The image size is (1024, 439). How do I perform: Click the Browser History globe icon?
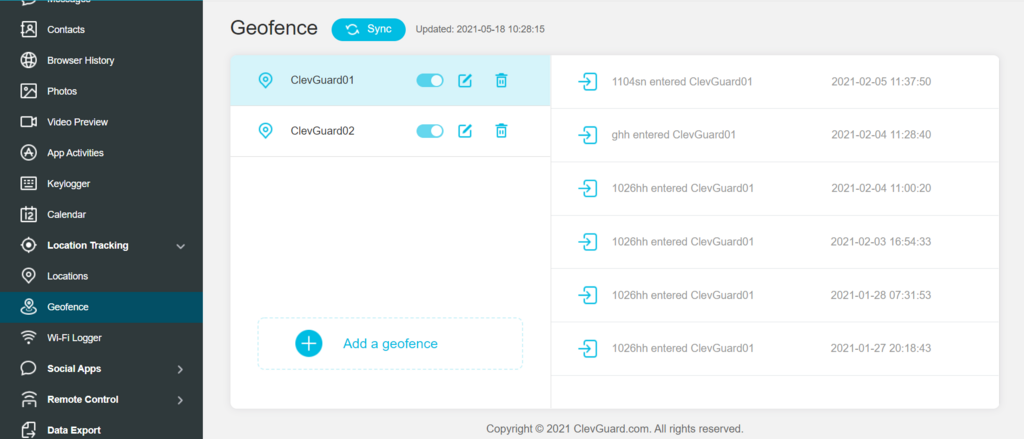click(29, 60)
